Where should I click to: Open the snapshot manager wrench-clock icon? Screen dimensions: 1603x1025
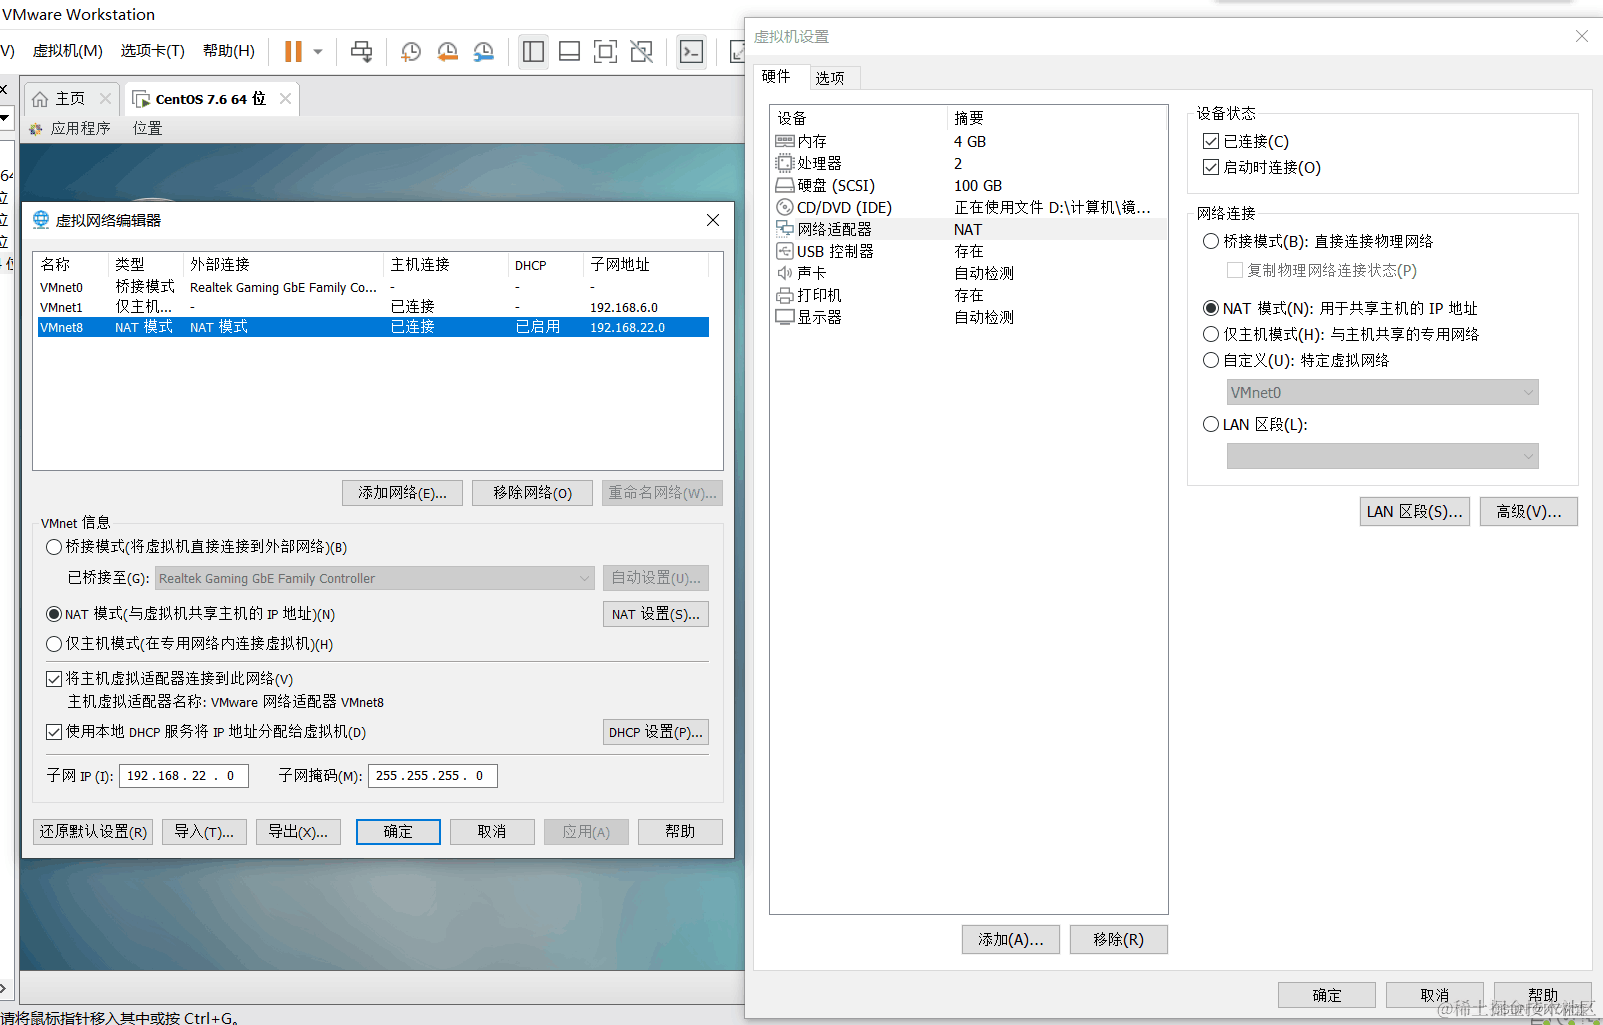(x=484, y=51)
